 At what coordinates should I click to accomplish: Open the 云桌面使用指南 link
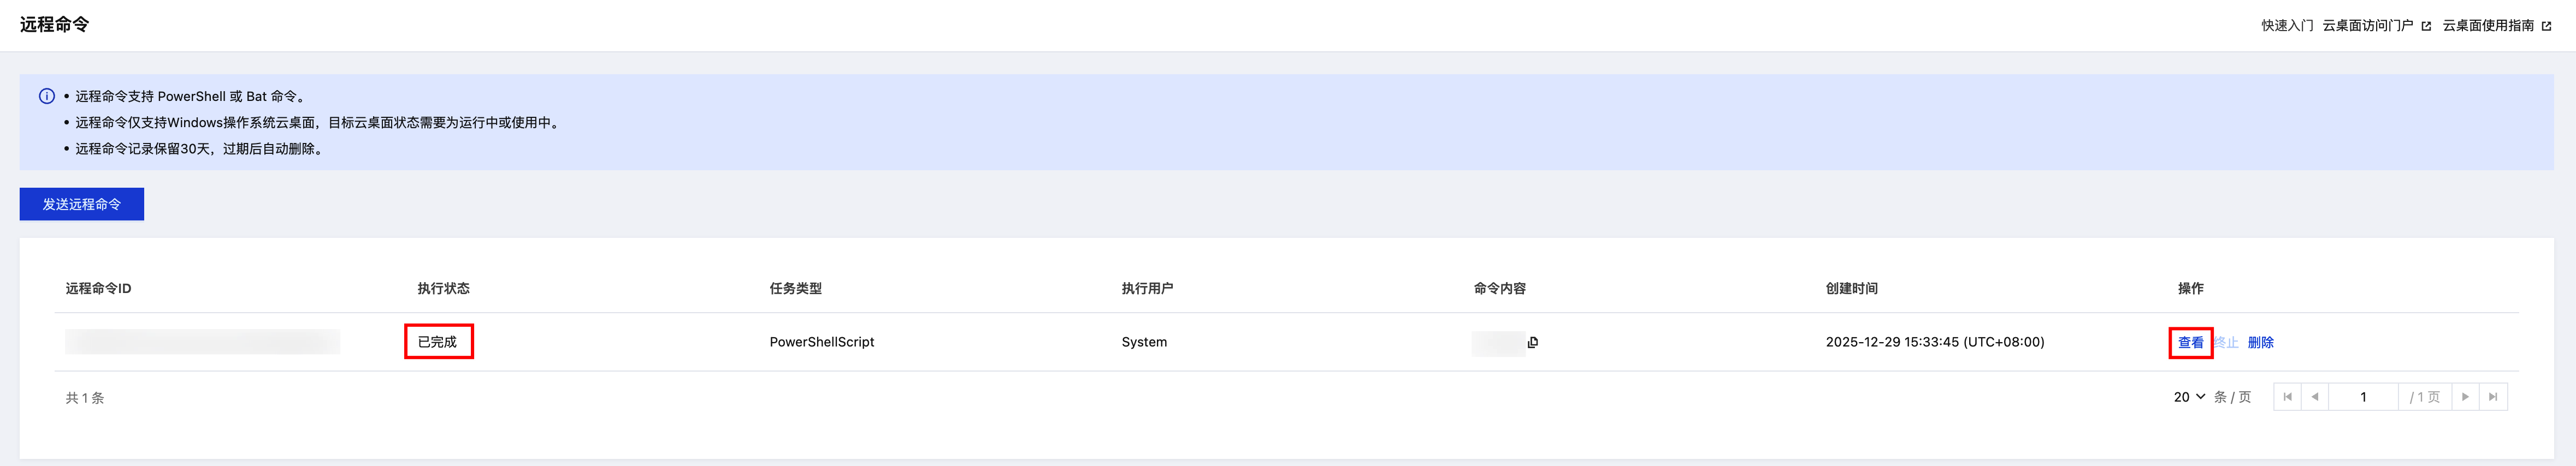[2488, 26]
